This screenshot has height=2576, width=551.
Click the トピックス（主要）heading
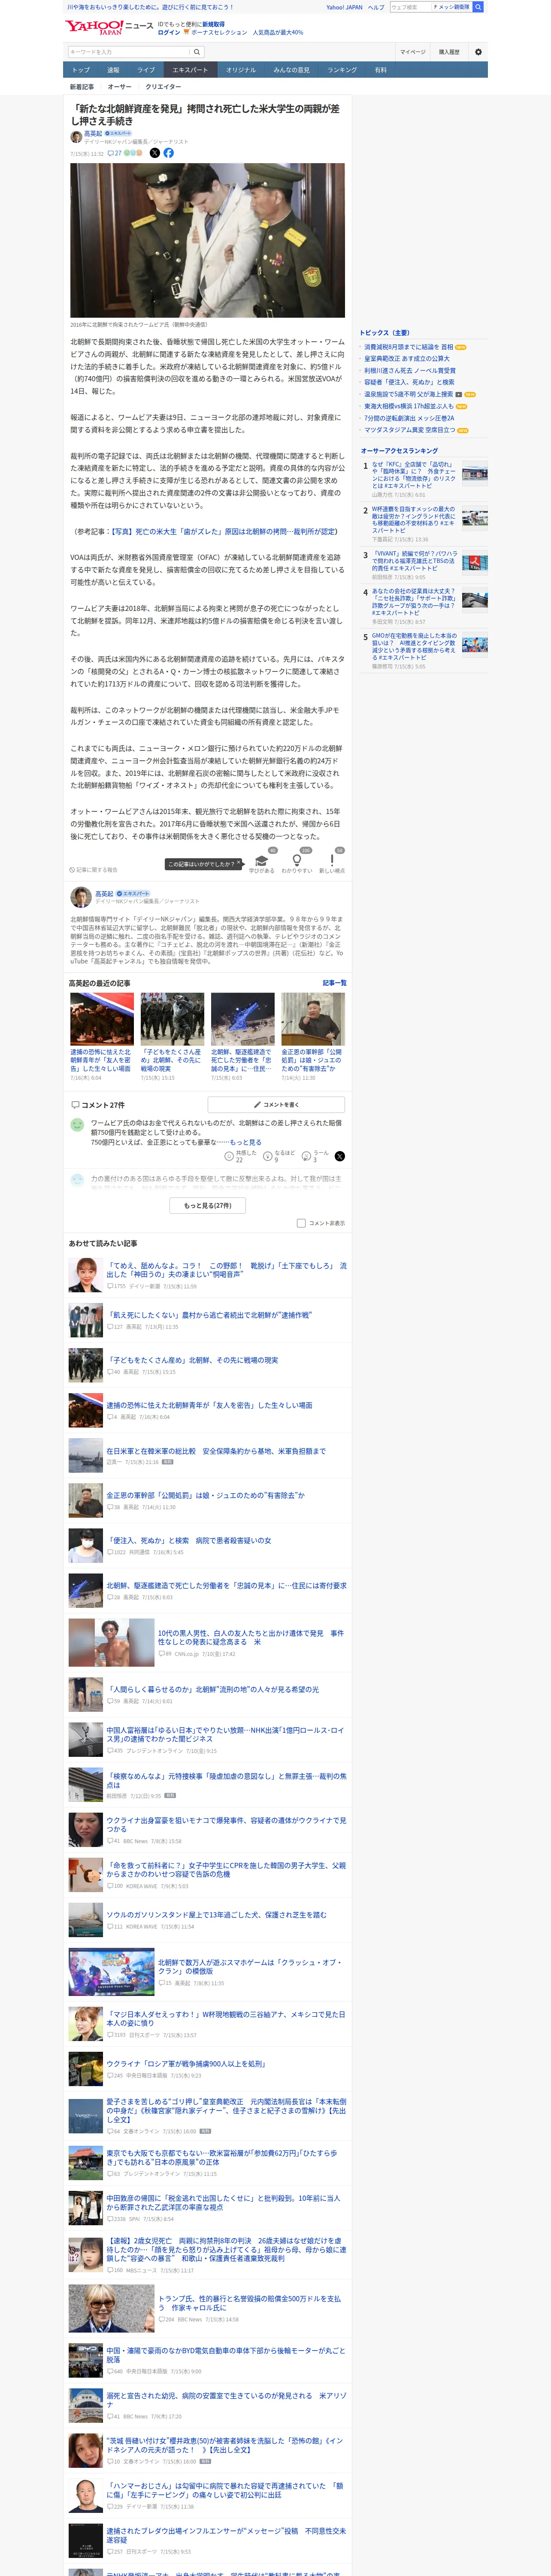pos(385,333)
